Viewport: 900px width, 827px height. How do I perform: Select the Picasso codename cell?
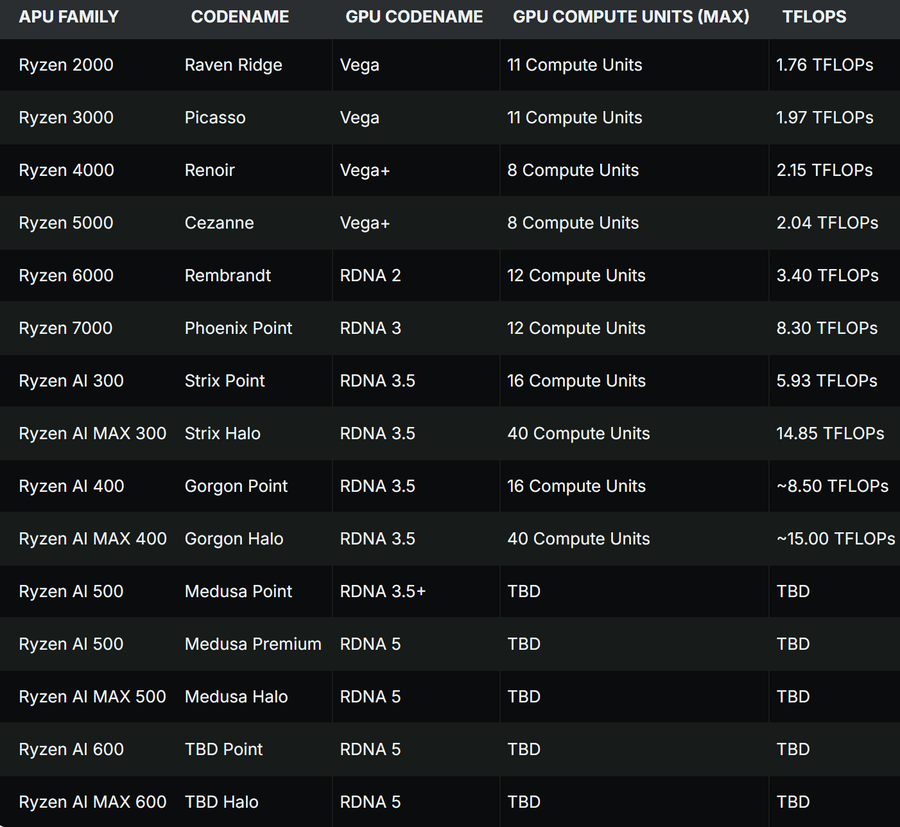pyautogui.click(x=215, y=118)
